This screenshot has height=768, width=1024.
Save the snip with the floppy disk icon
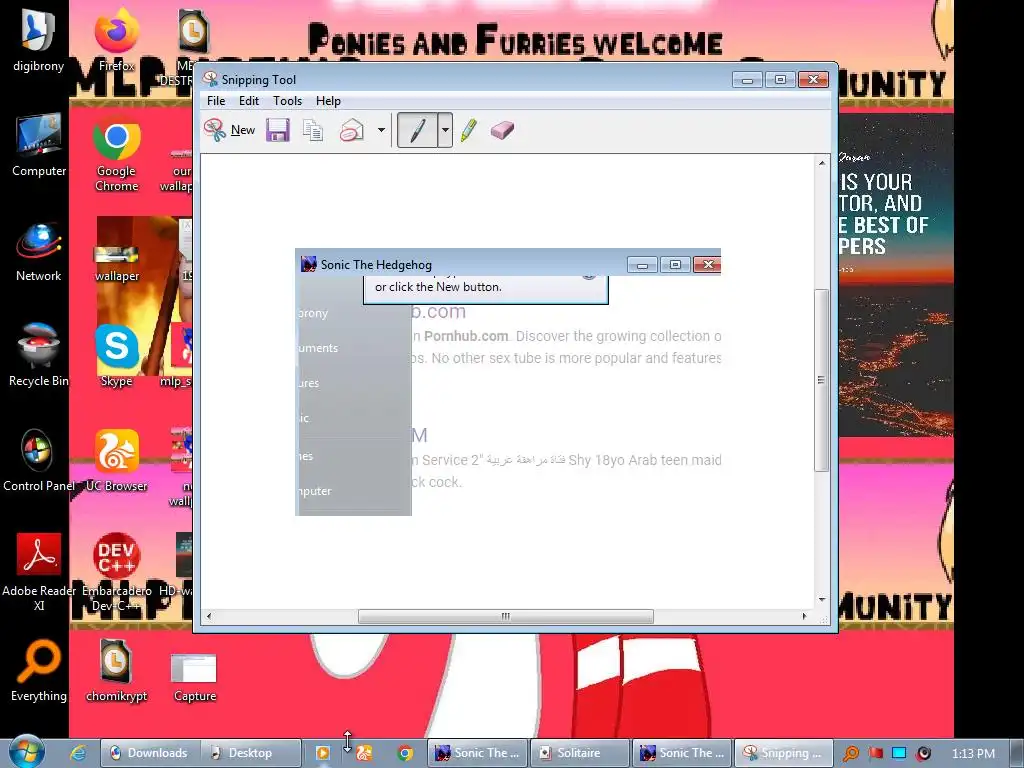point(278,130)
